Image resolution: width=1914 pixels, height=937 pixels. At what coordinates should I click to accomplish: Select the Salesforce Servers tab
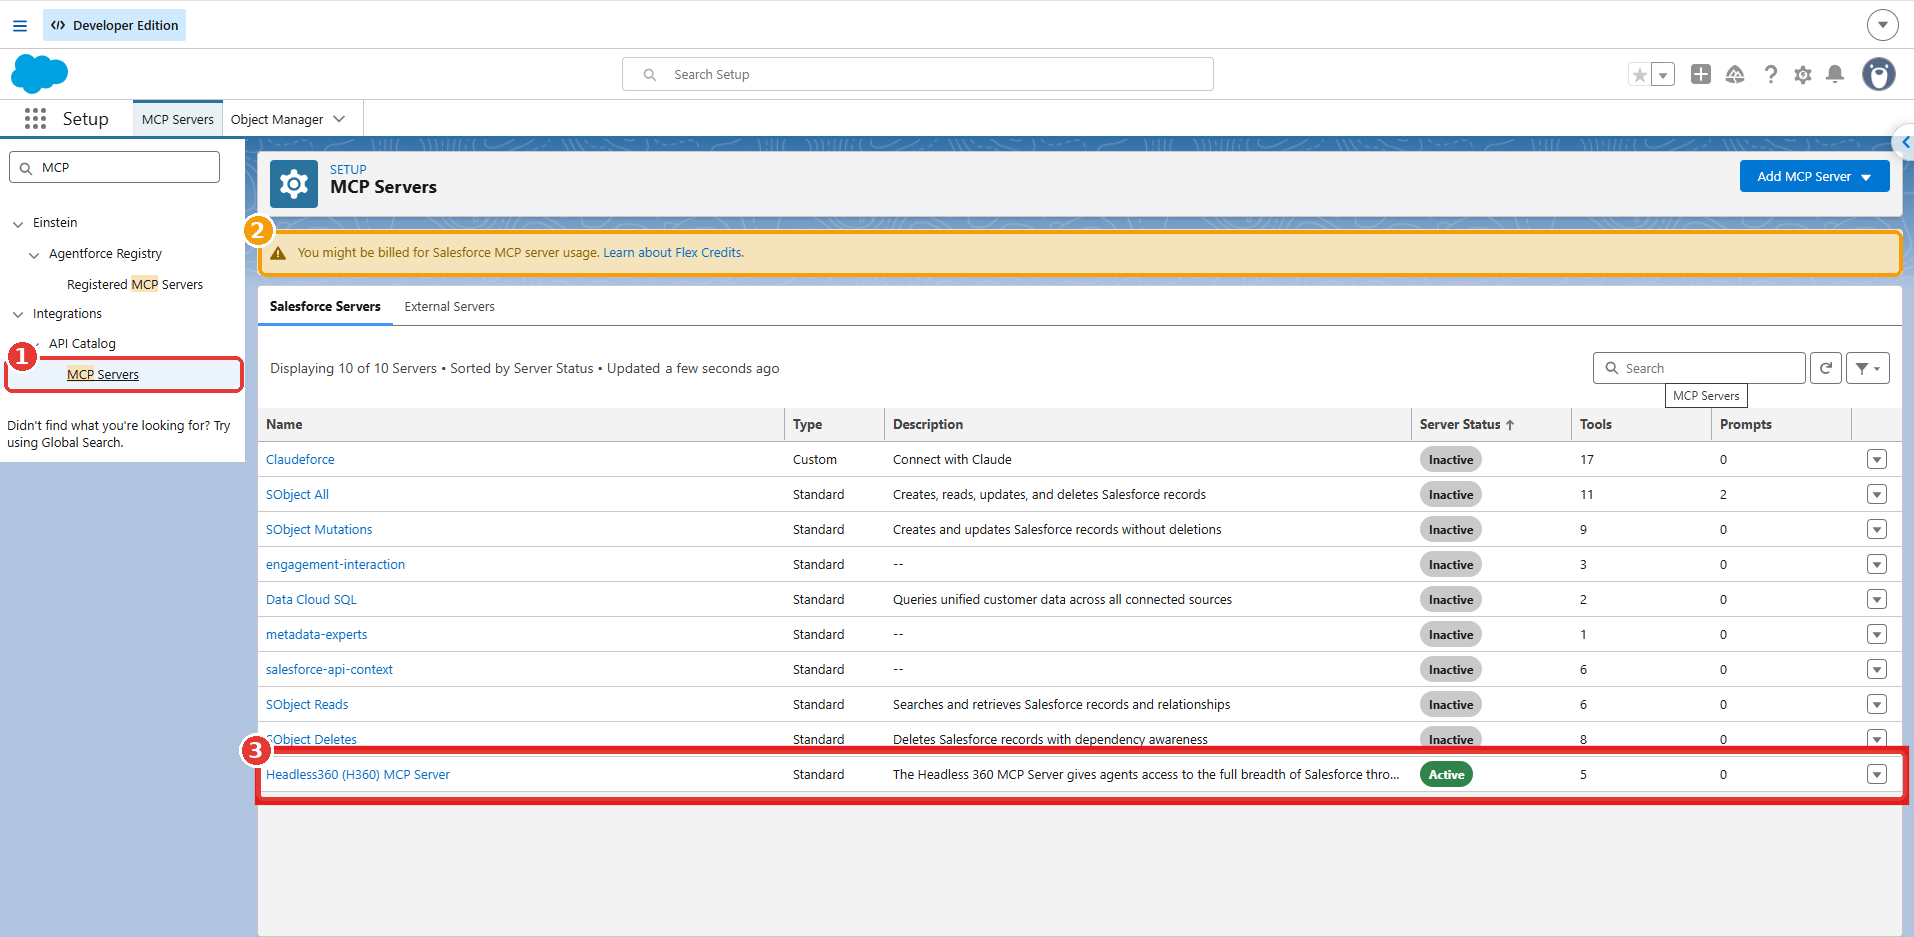pos(325,306)
